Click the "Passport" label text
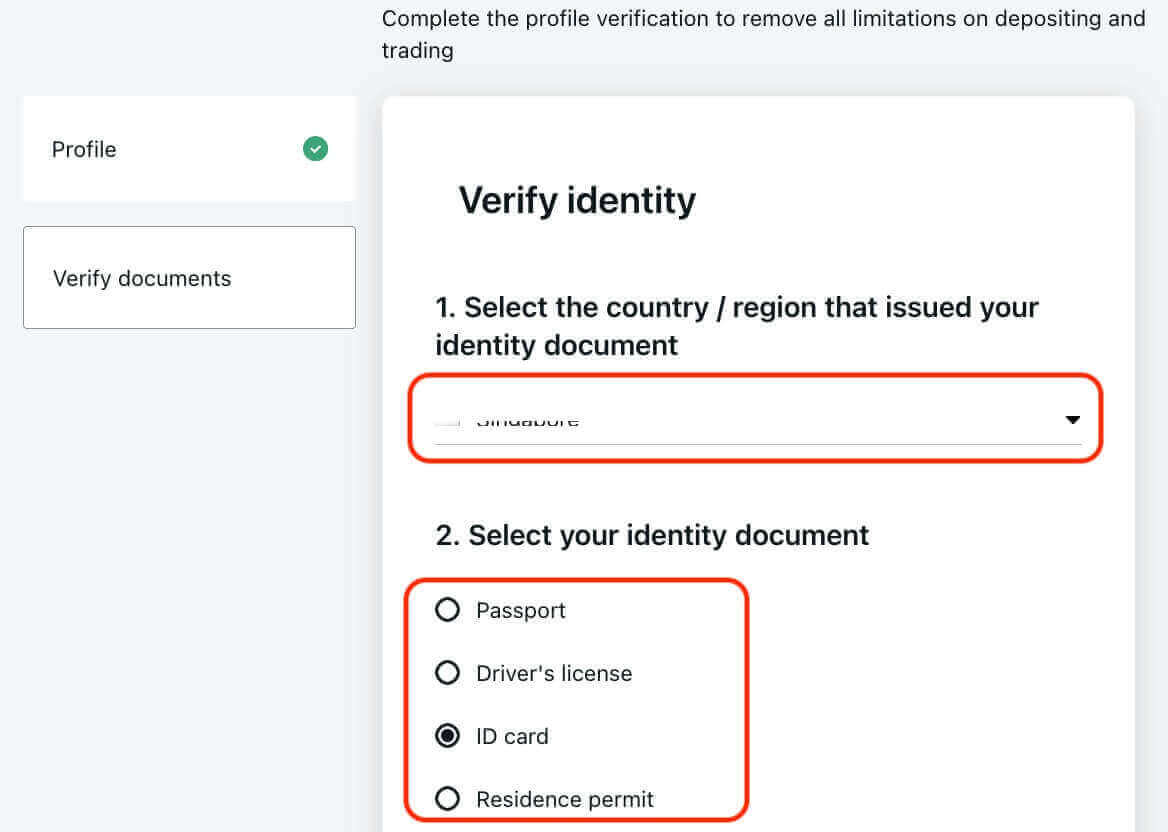Viewport: 1168px width, 832px height. (x=521, y=611)
